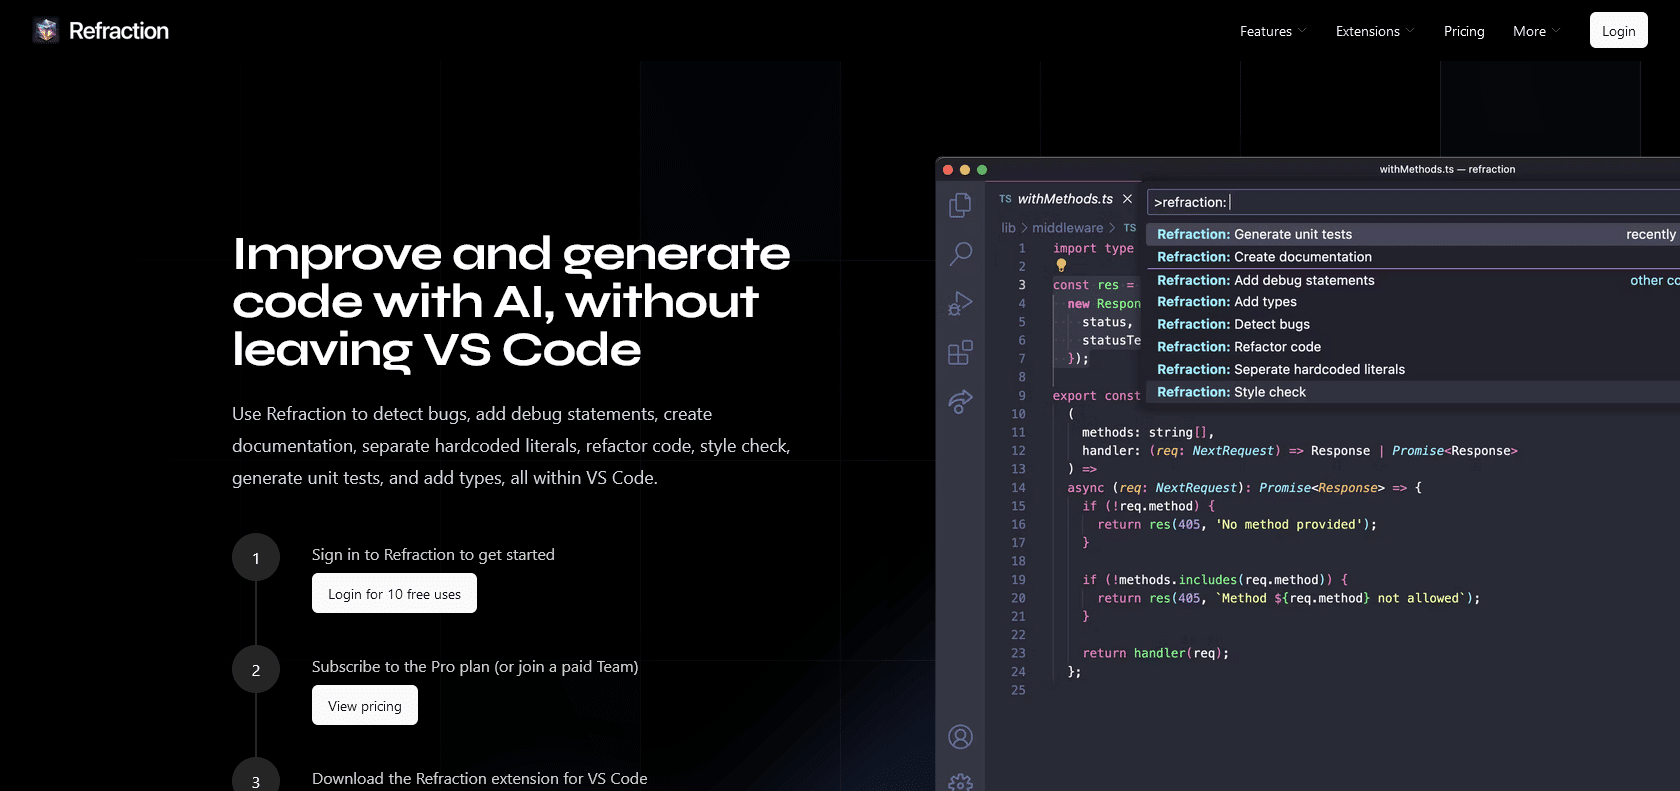Click the Refraction logo icon
Screen dimensions: 1680x791
pyautogui.click(x=46, y=31)
